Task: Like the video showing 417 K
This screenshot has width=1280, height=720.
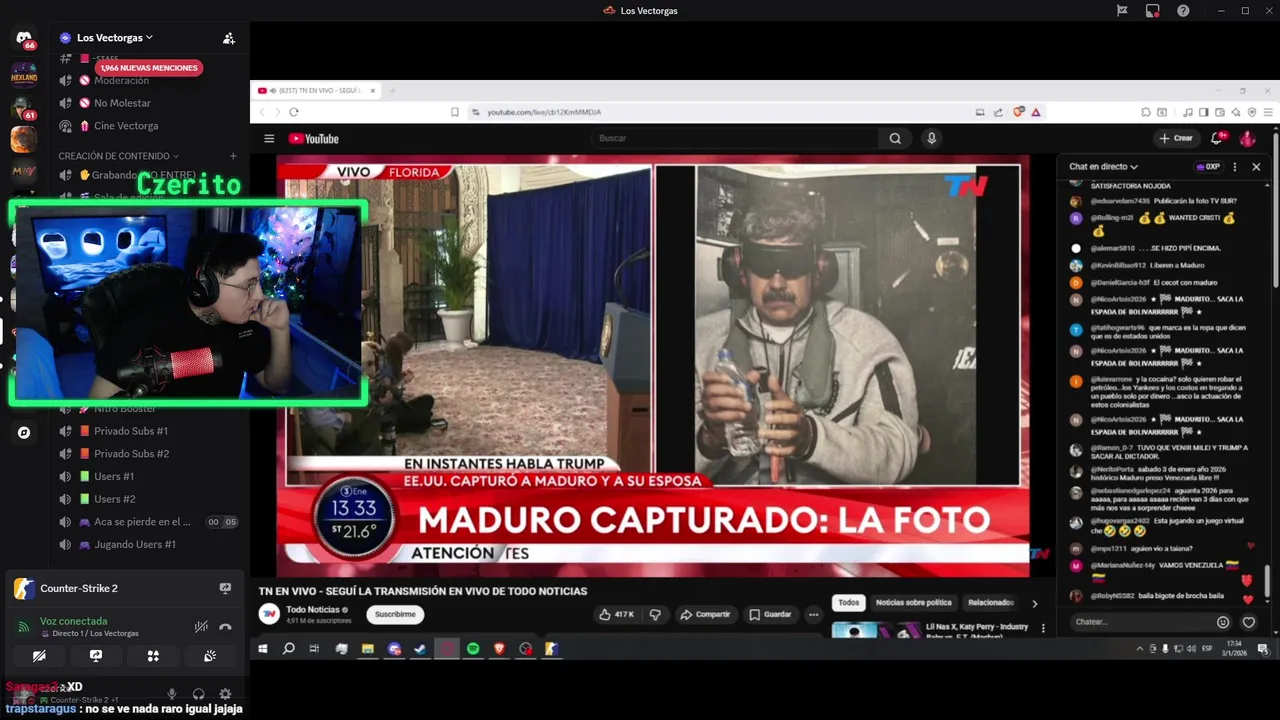Action: click(618, 614)
